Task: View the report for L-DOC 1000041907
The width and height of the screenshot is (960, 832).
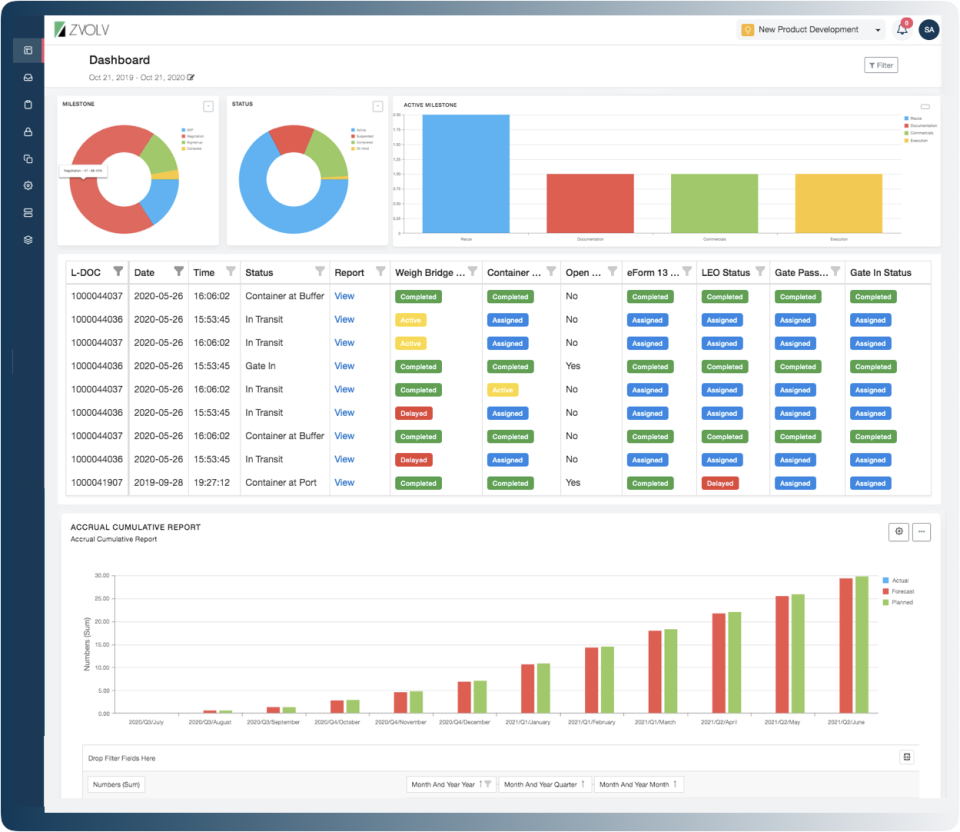Action: pyautogui.click(x=344, y=482)
